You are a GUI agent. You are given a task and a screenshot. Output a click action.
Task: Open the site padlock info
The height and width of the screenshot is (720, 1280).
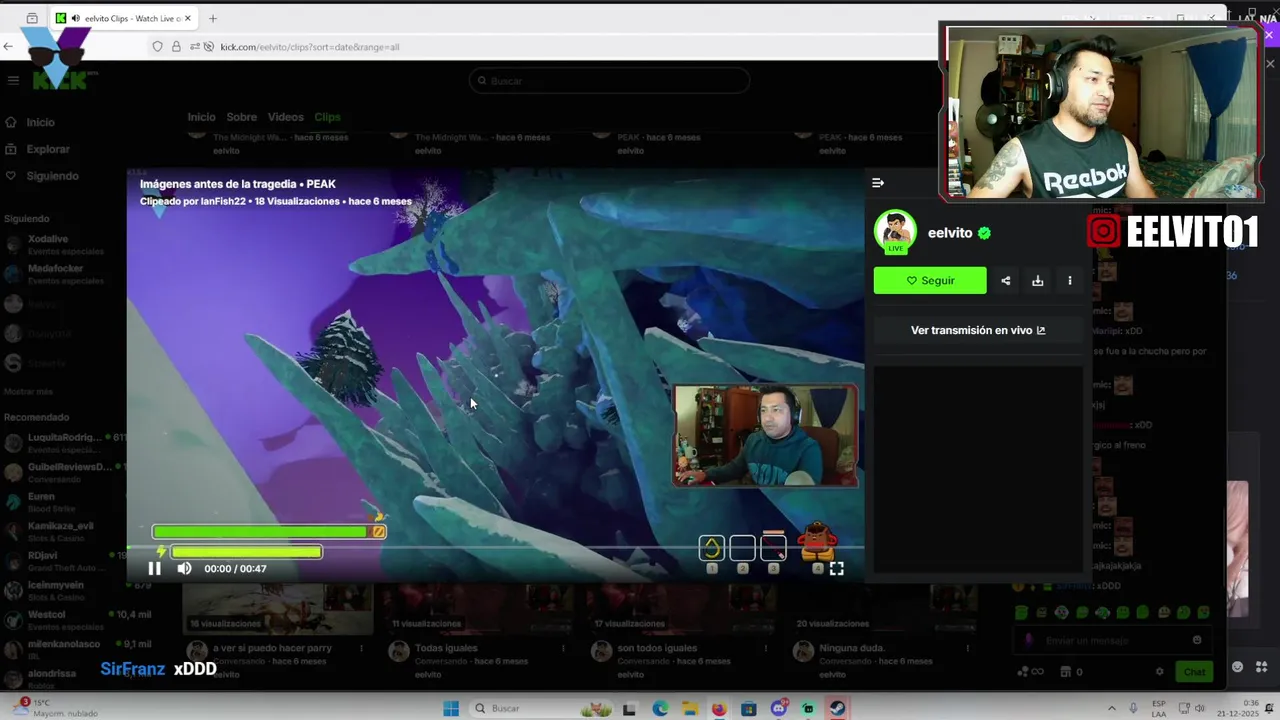click(x=176, y=47)
